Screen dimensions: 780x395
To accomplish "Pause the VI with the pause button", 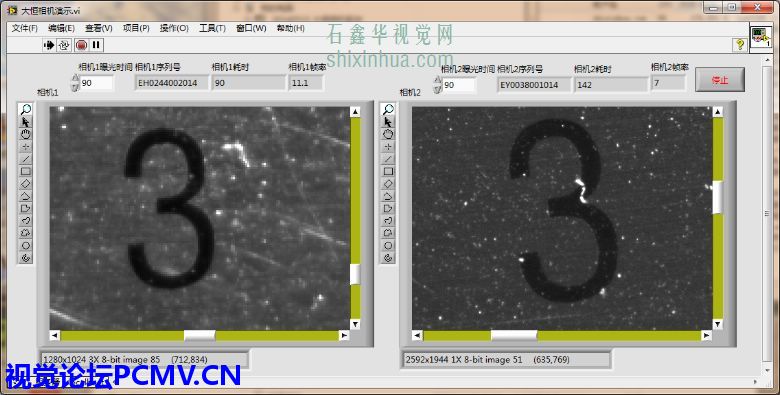I will point(97,45).
